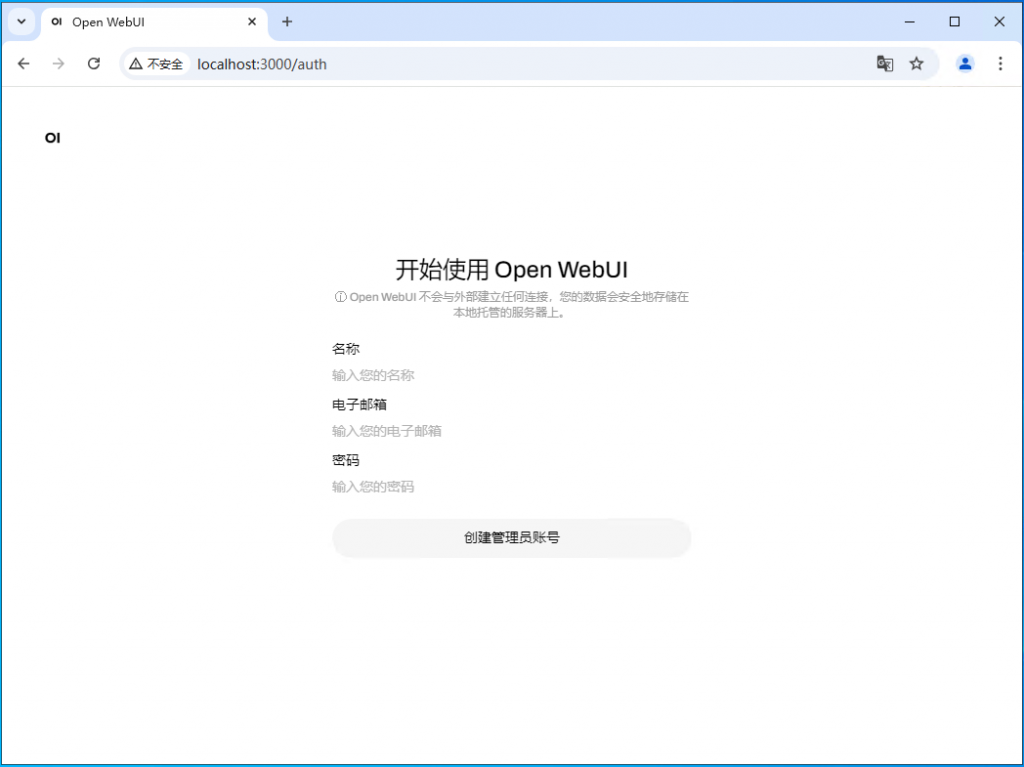This screenshot has height=767, width=1024.
Task: Click the Google Translate icon in the address bar
Action: [x=885, y=63]
